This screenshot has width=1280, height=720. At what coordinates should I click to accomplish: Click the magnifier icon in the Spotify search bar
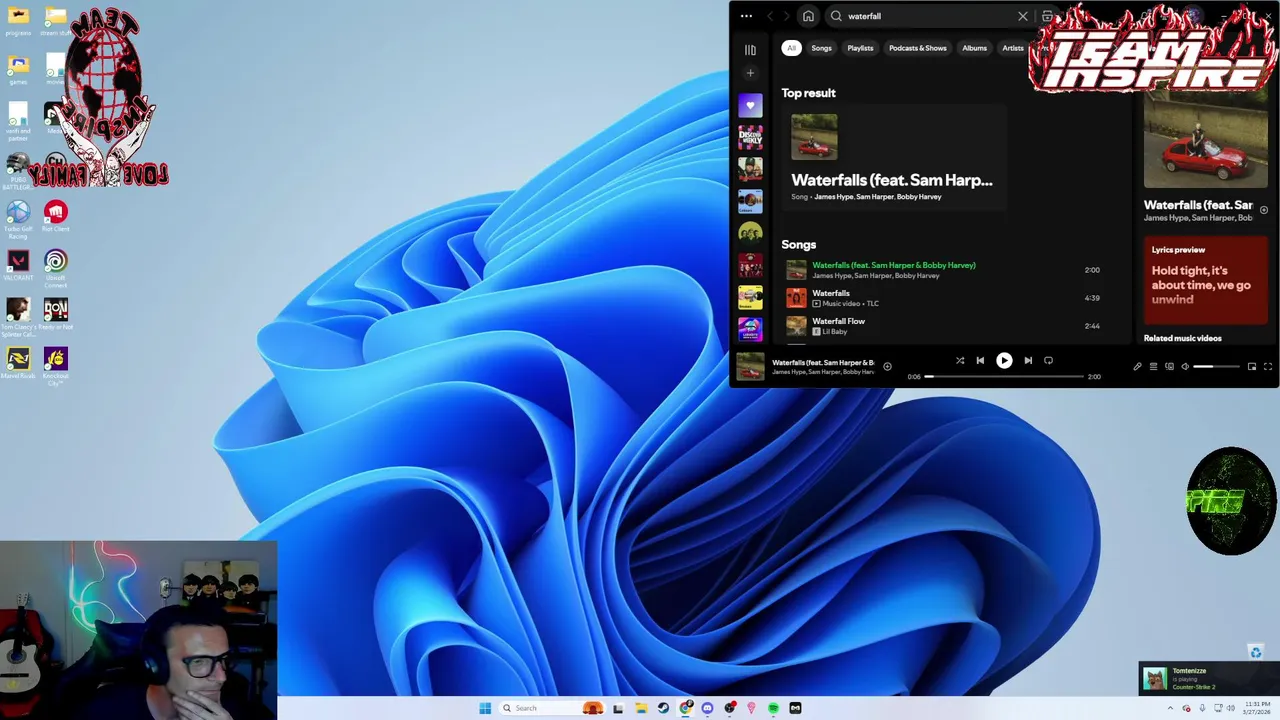(x=836, y=16)
